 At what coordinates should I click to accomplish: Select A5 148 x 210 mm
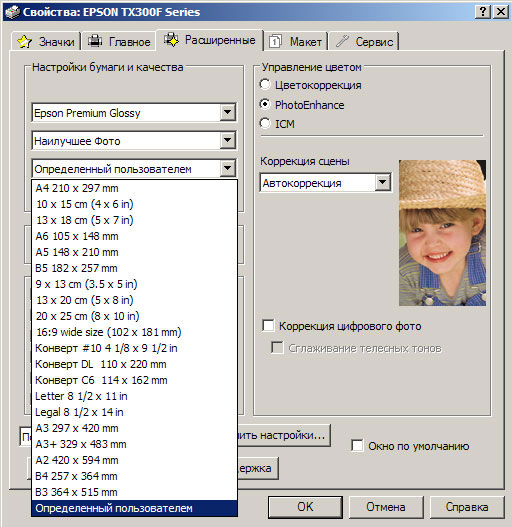tap(134, 252)
